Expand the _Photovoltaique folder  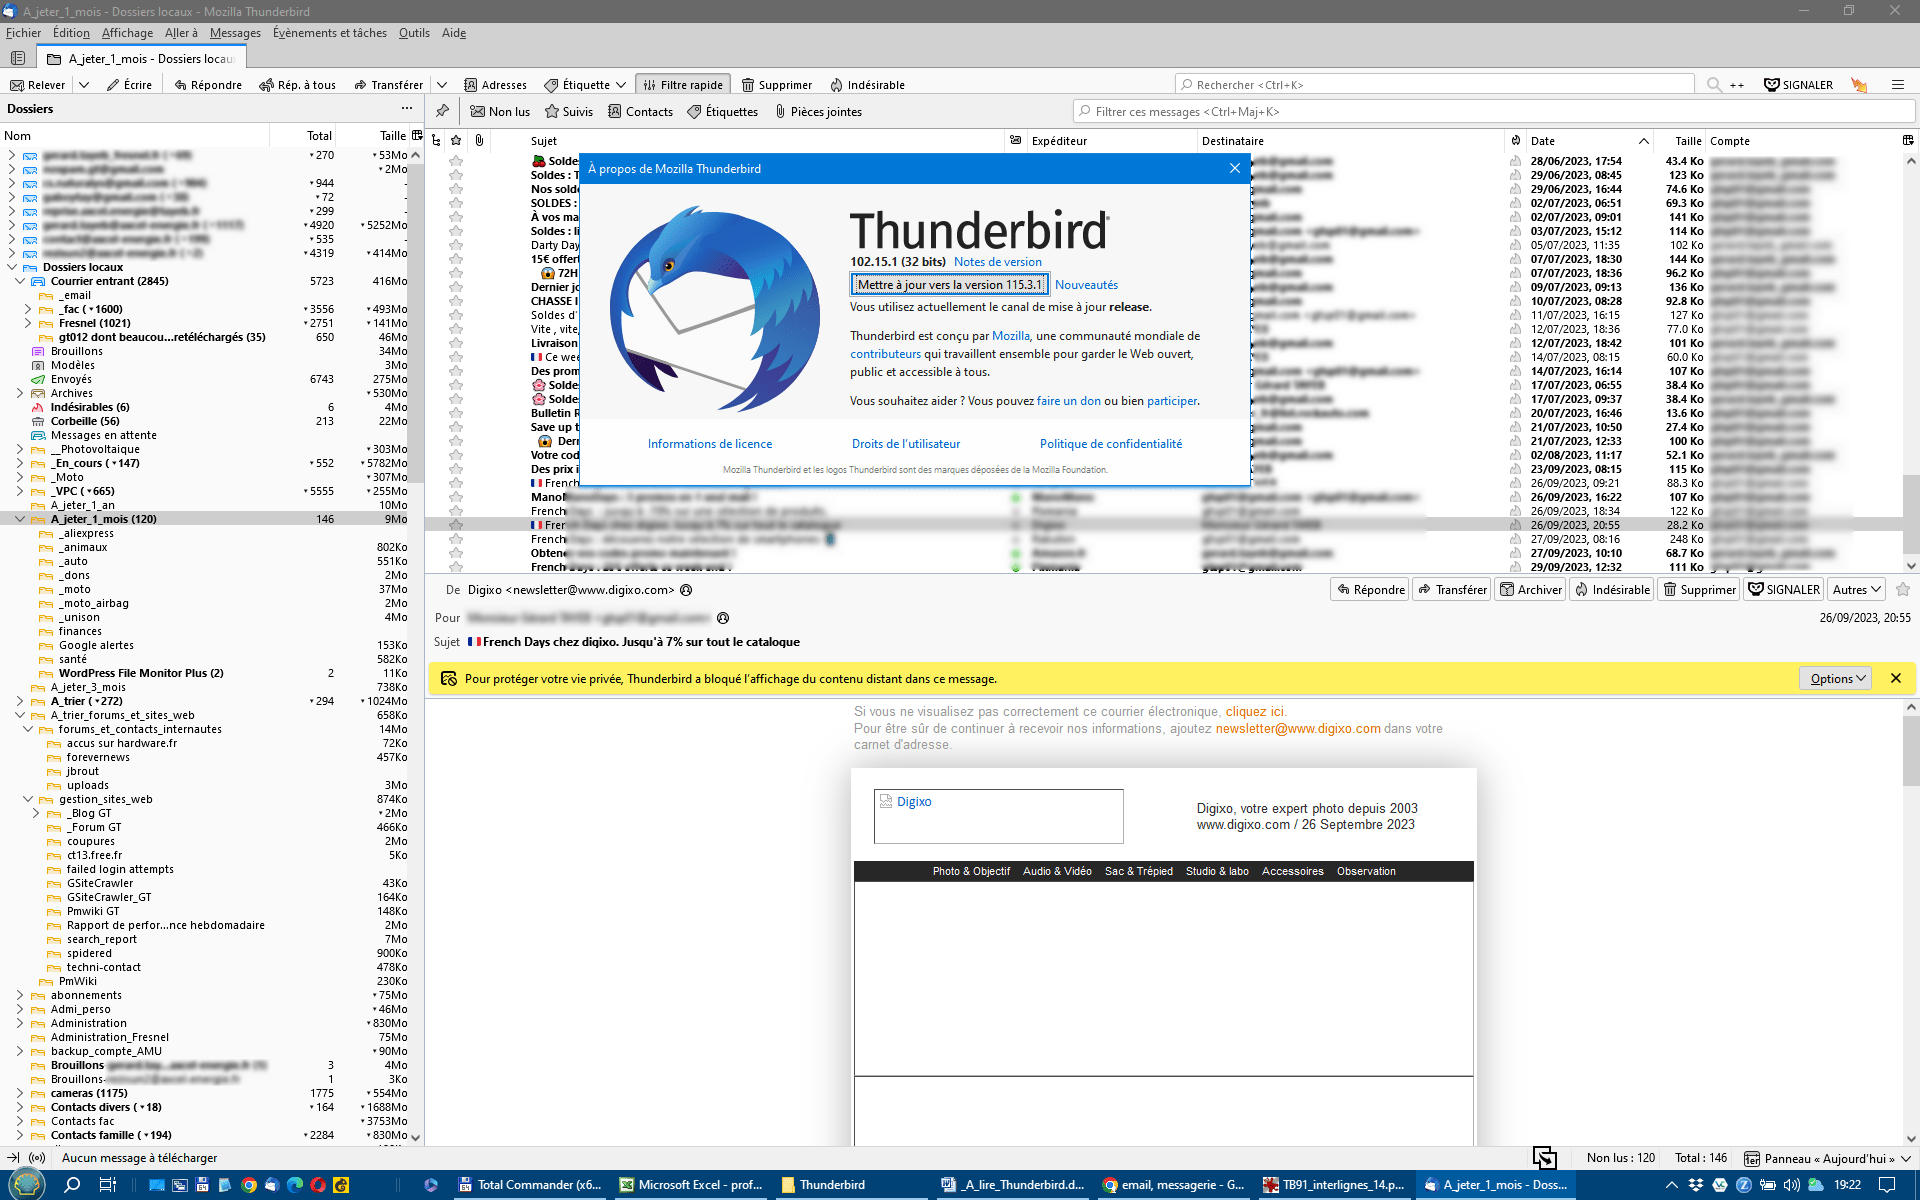[20, 449]
